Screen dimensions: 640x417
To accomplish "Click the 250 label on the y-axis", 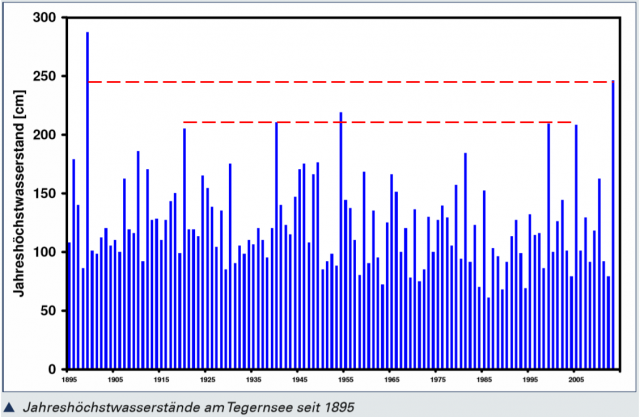I will [45, 76].
